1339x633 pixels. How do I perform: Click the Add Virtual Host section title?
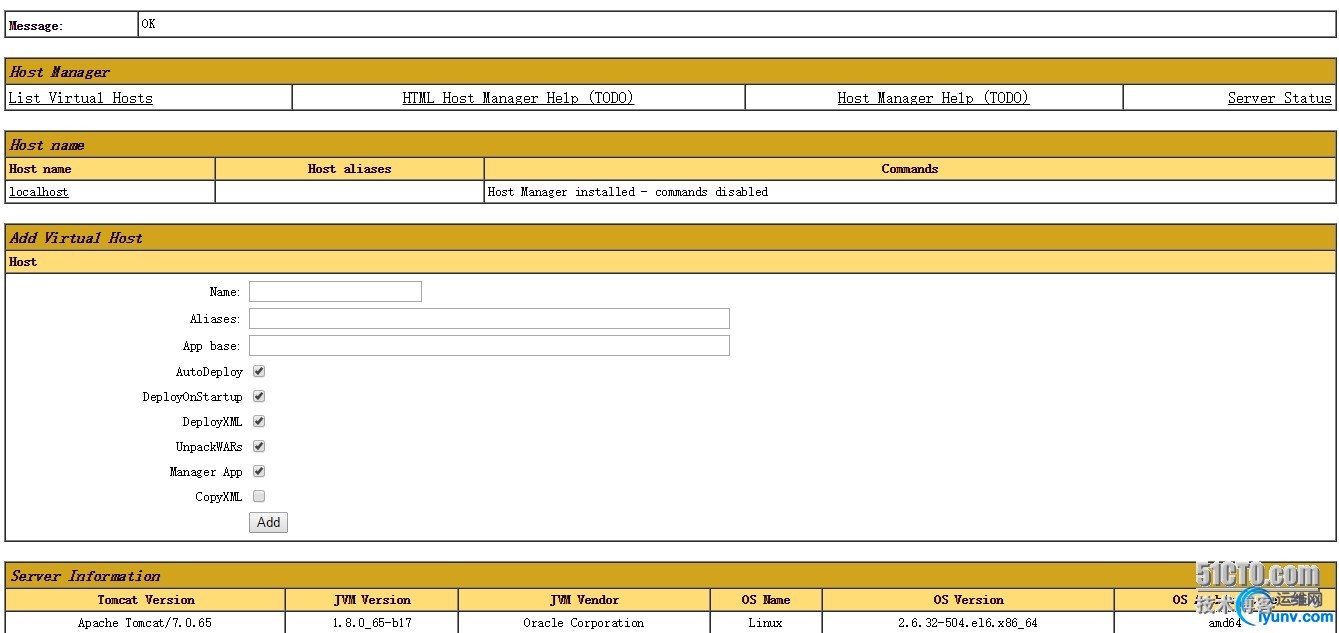[x=76, y=238]
